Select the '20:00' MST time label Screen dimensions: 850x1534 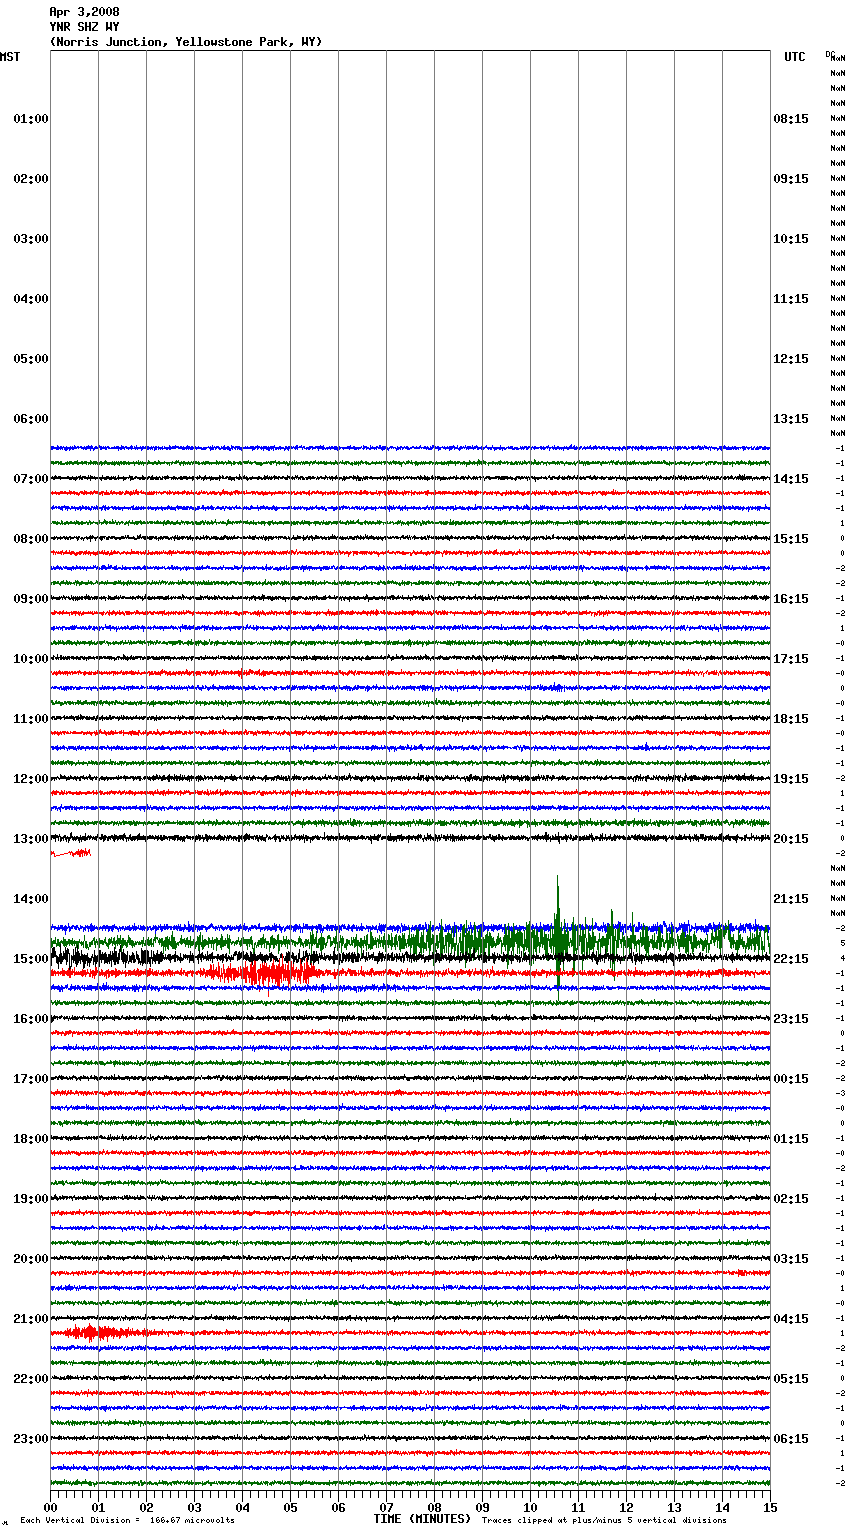(x=31, y=1259)
